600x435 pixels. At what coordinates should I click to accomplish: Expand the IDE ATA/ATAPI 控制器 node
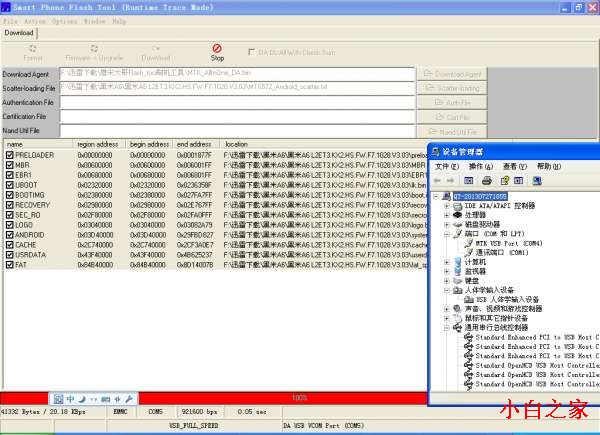coord(447,206)
